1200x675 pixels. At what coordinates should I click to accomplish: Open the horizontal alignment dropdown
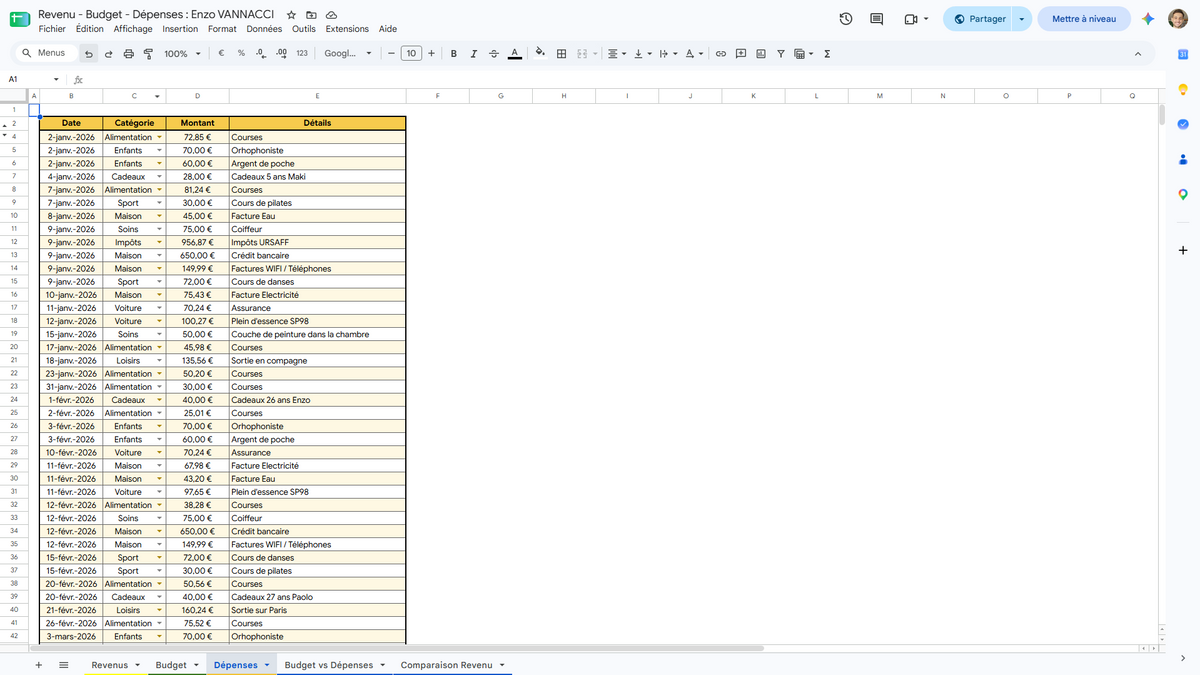(x=617, y=54)
